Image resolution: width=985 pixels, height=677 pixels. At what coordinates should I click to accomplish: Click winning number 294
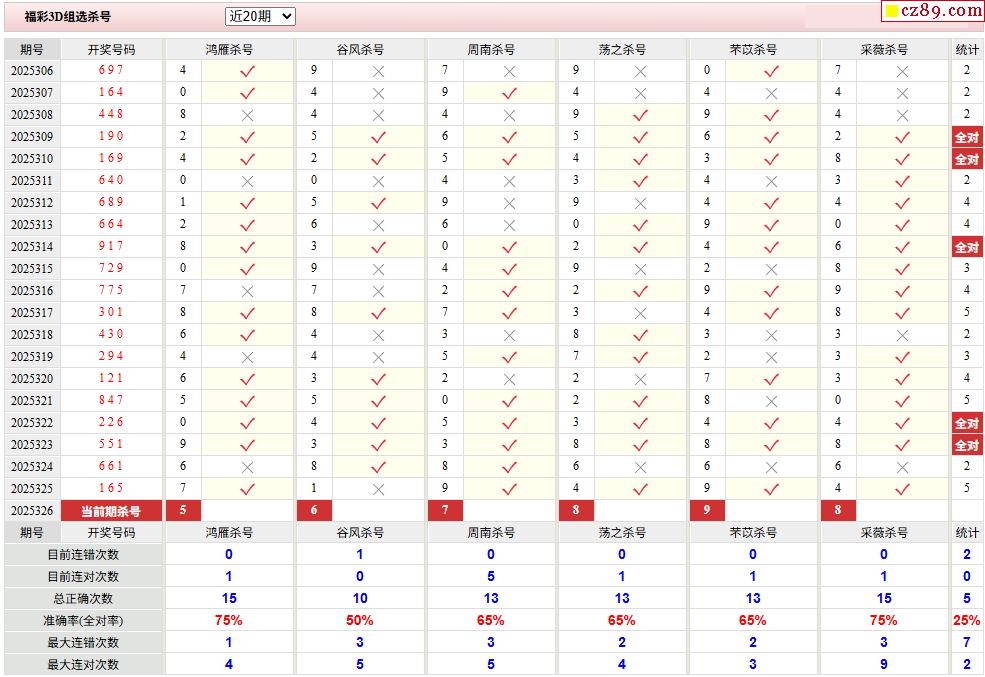111,355
